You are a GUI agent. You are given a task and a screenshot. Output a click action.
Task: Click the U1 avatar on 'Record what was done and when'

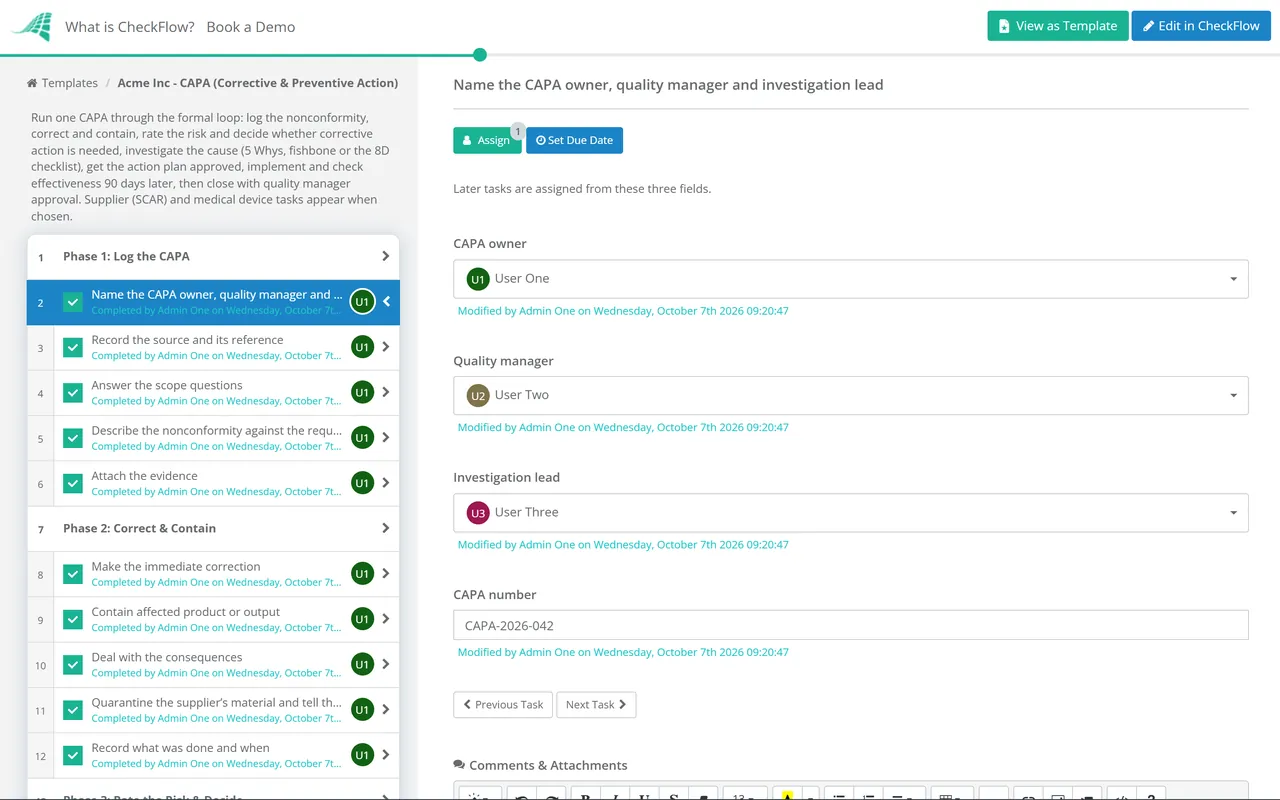[x=362, y=755]
